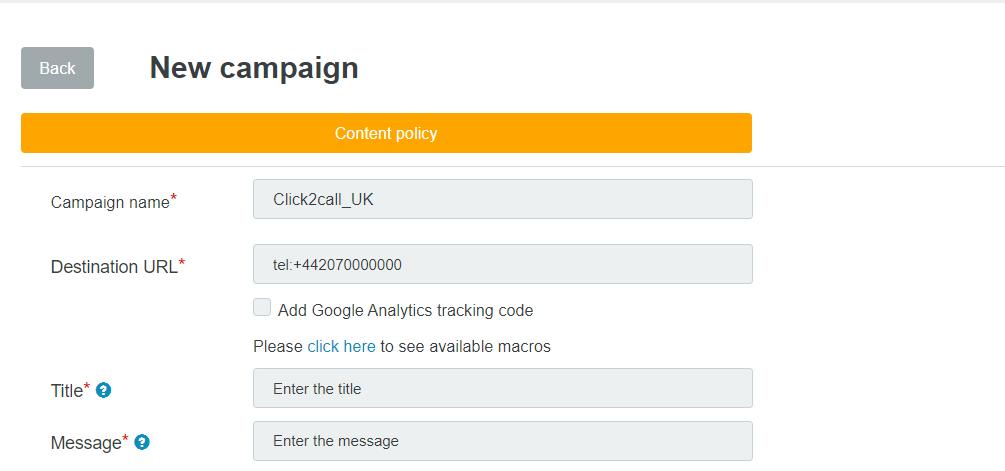
Task: Click the Destination URL label
Action: point(114,267)
